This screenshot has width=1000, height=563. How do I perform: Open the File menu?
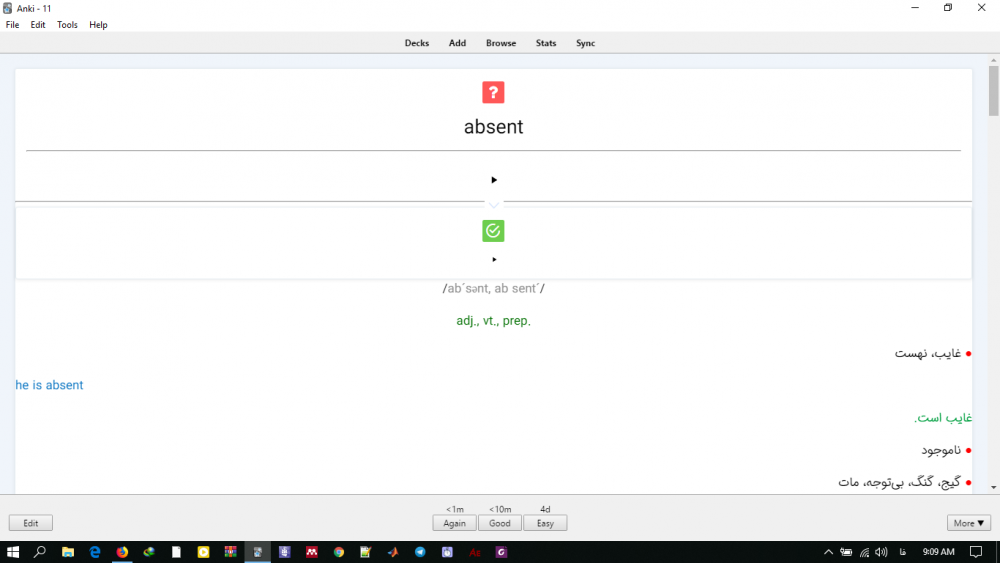[13, 25]
